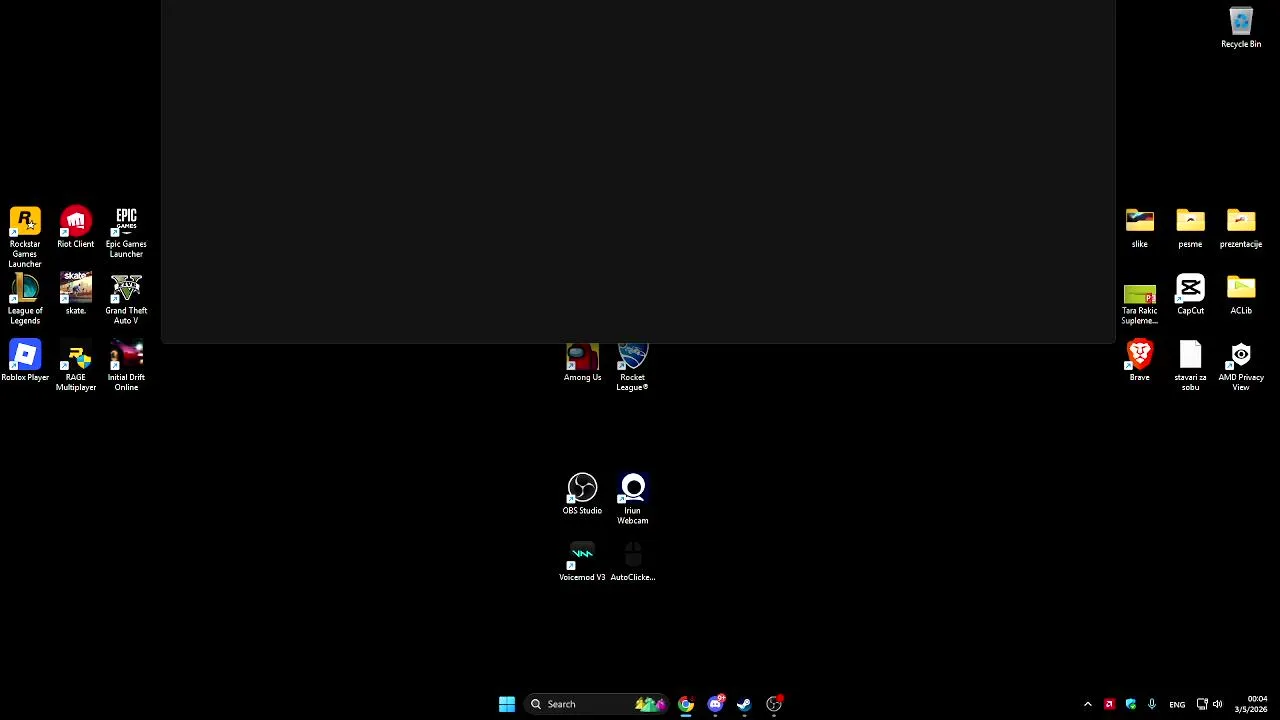Select the slike folder

(x=1140, y=228)
